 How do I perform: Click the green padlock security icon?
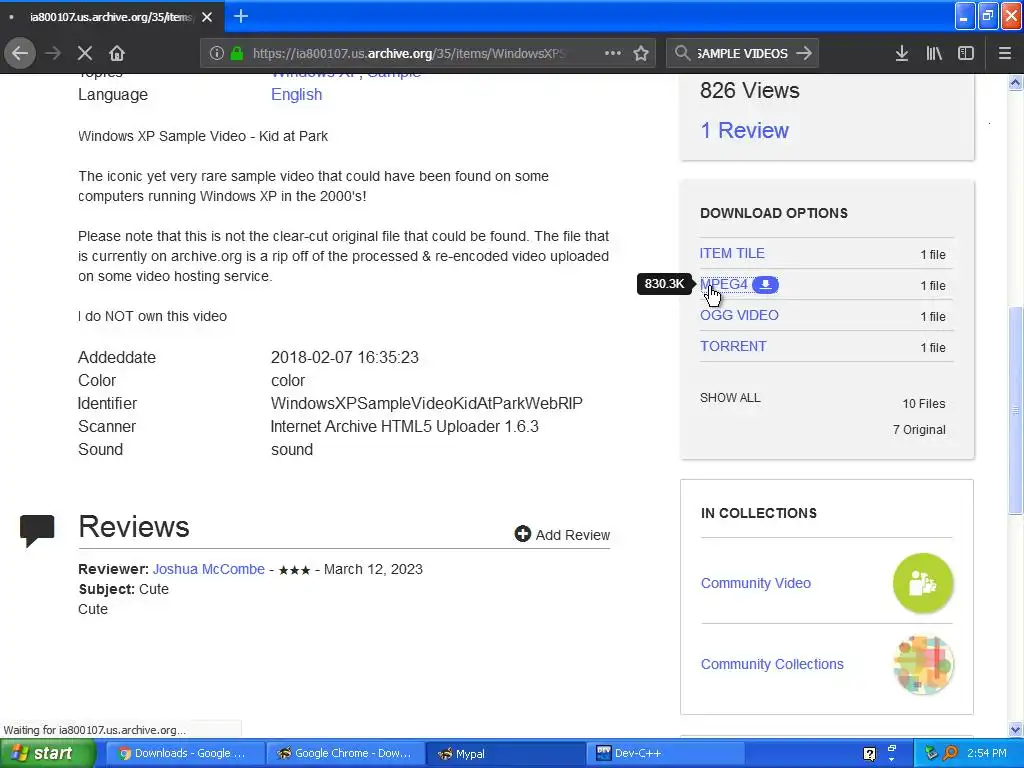pyautogui.click(x=237, y=54)
